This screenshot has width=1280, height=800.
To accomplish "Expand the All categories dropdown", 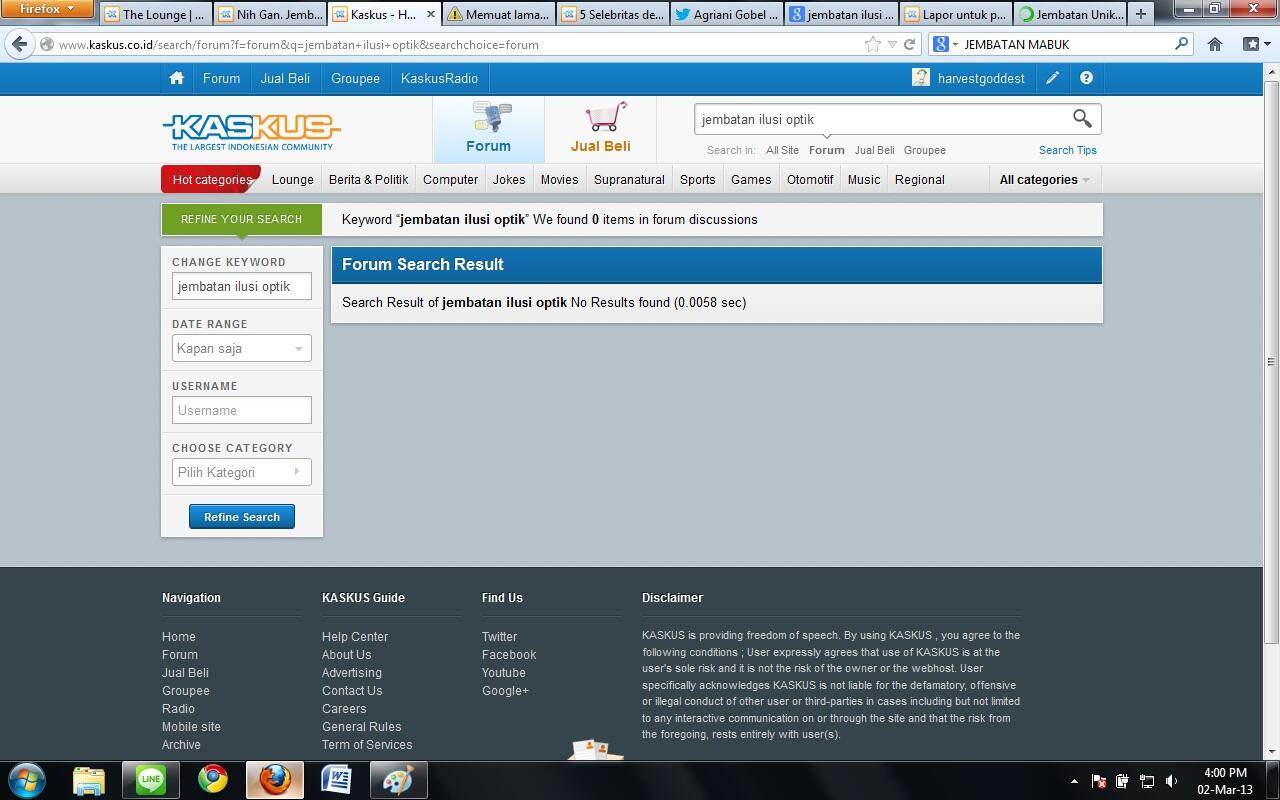I will [1045, 180].
